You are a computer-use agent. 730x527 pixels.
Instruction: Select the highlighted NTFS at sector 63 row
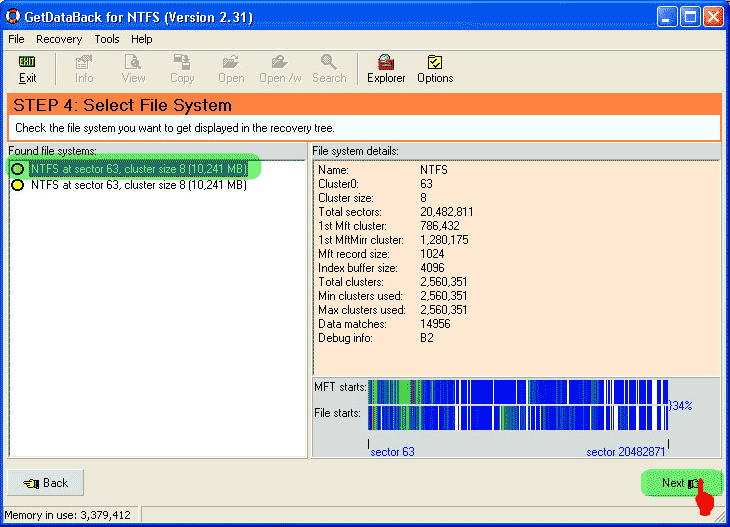pos(139,169)
